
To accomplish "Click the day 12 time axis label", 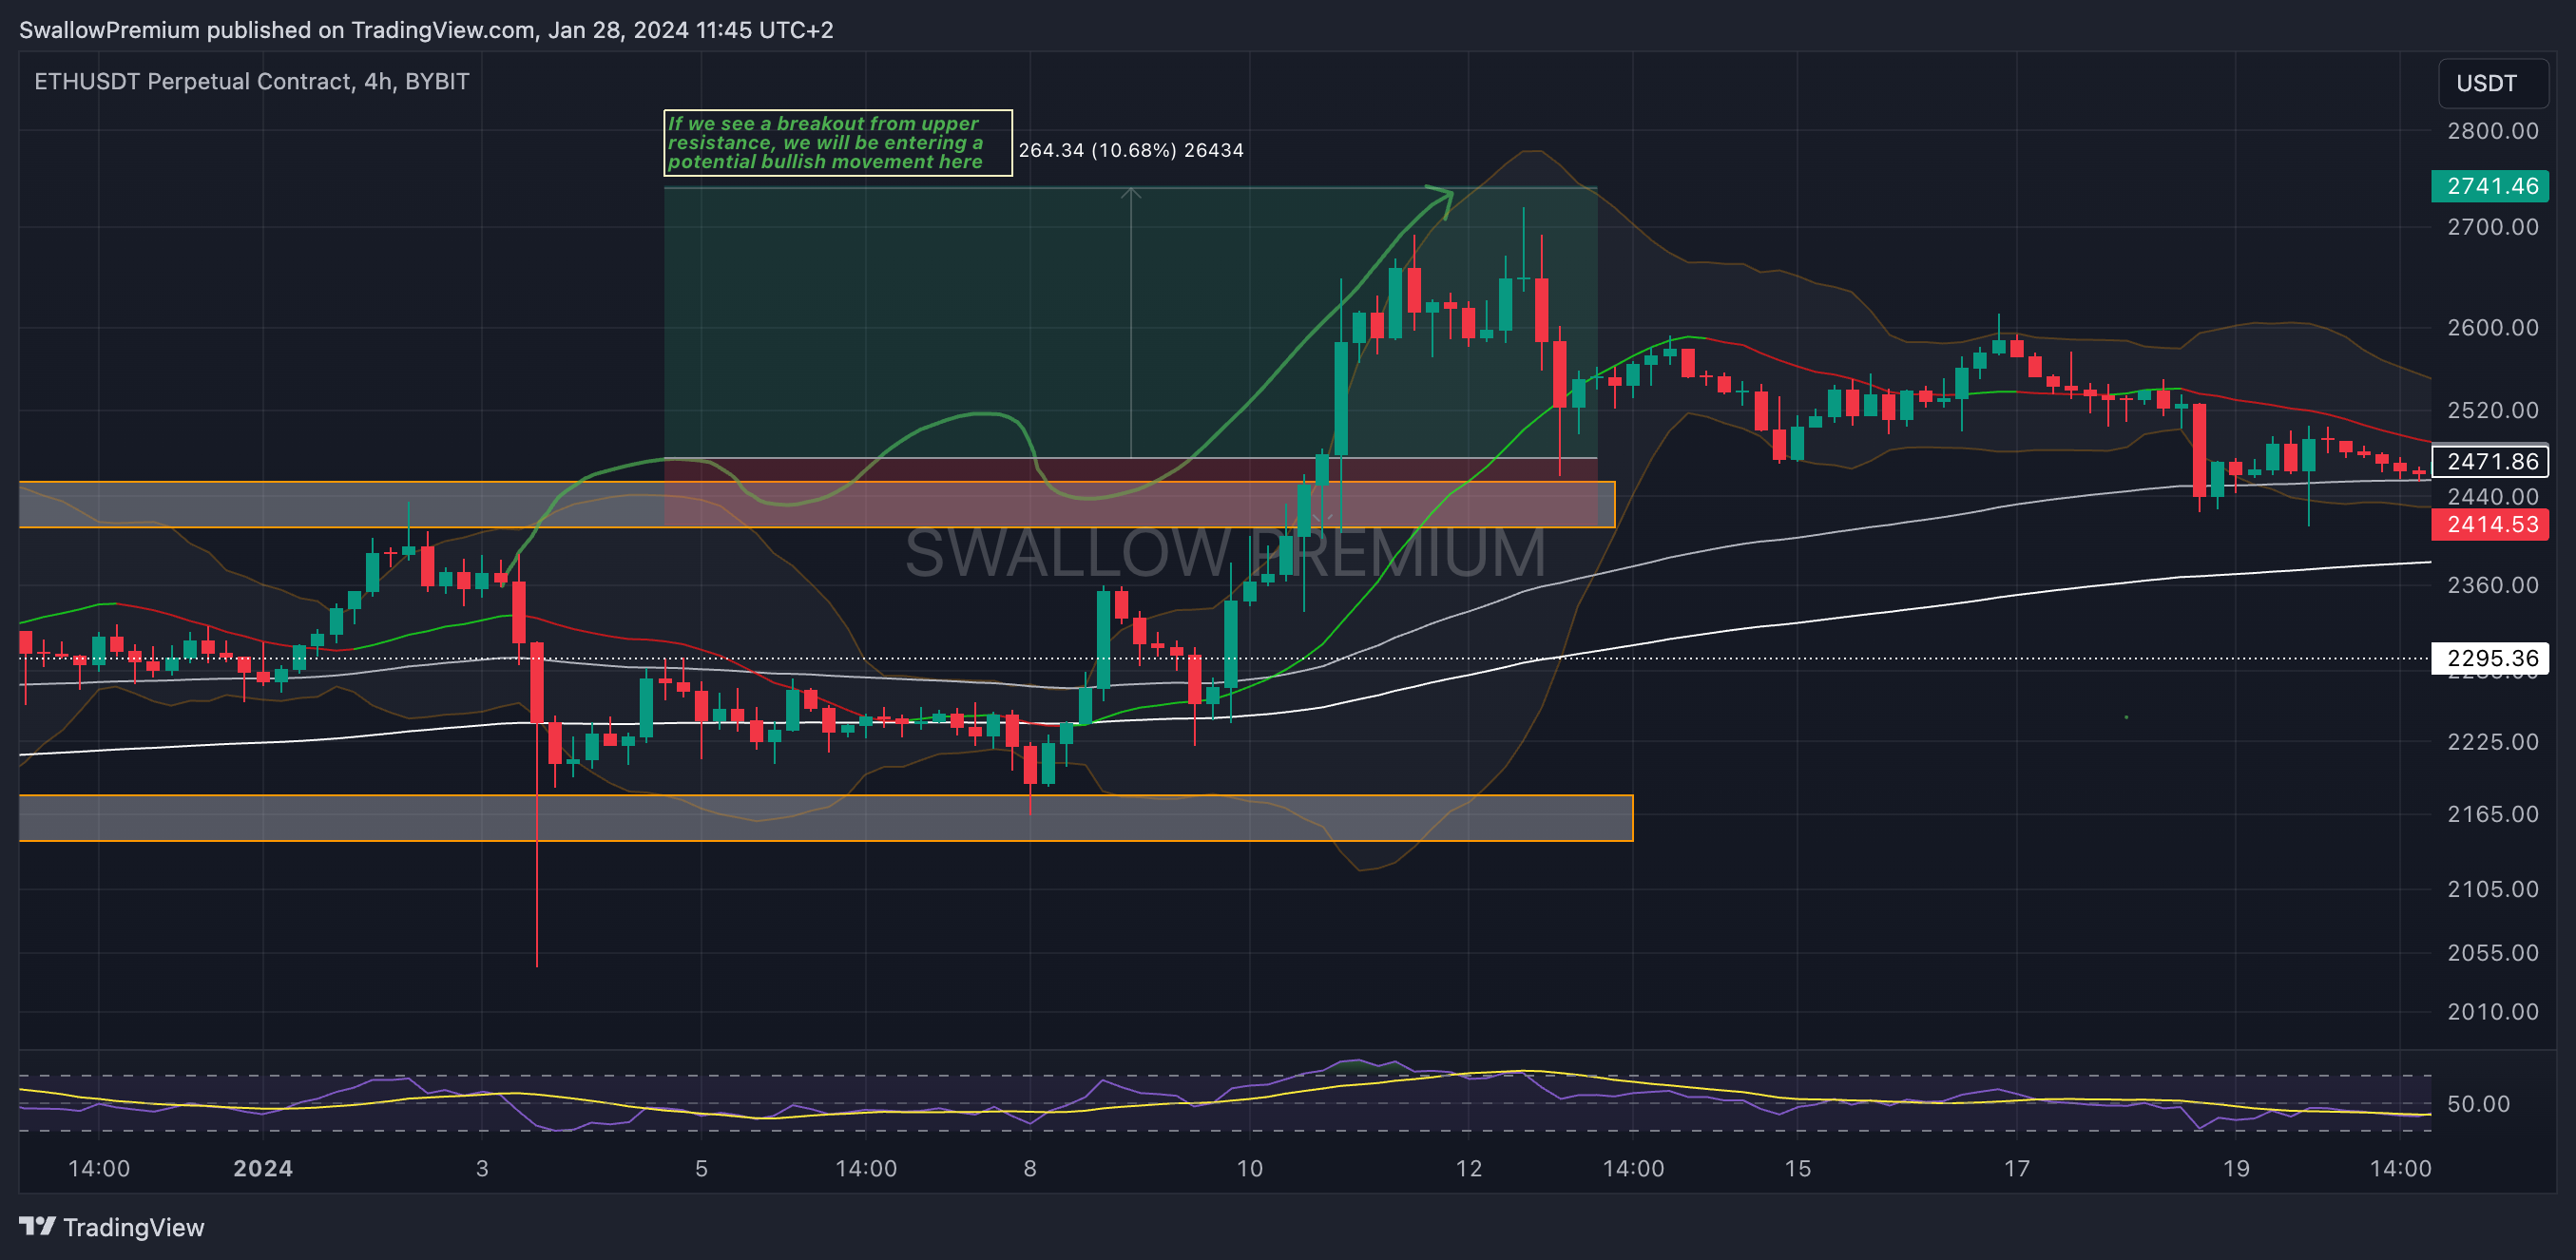I will (1468, 1168).
